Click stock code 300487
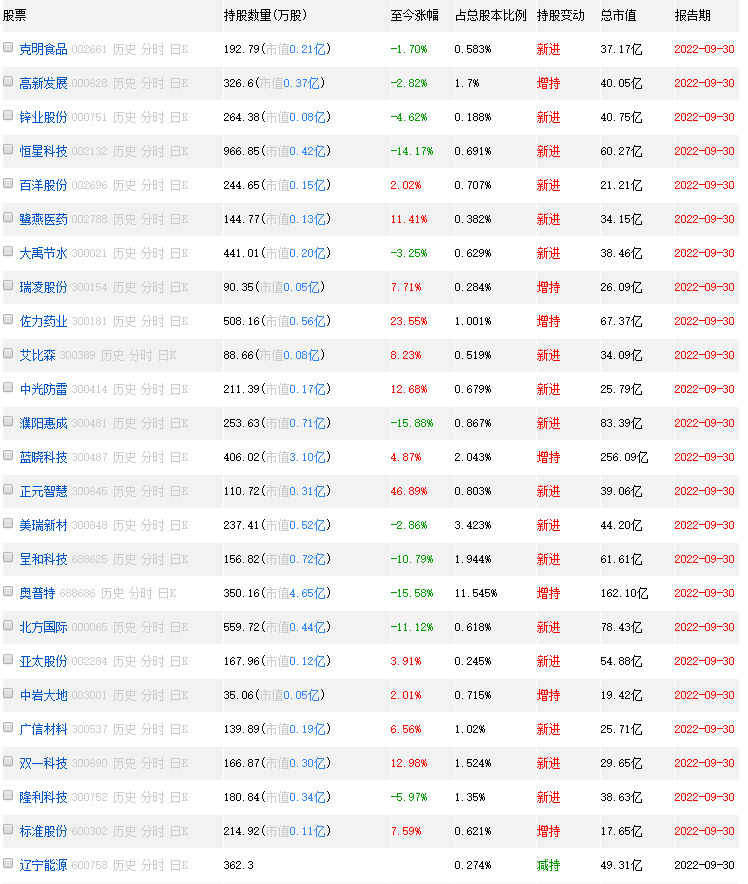748x884 pixels. 89,458
